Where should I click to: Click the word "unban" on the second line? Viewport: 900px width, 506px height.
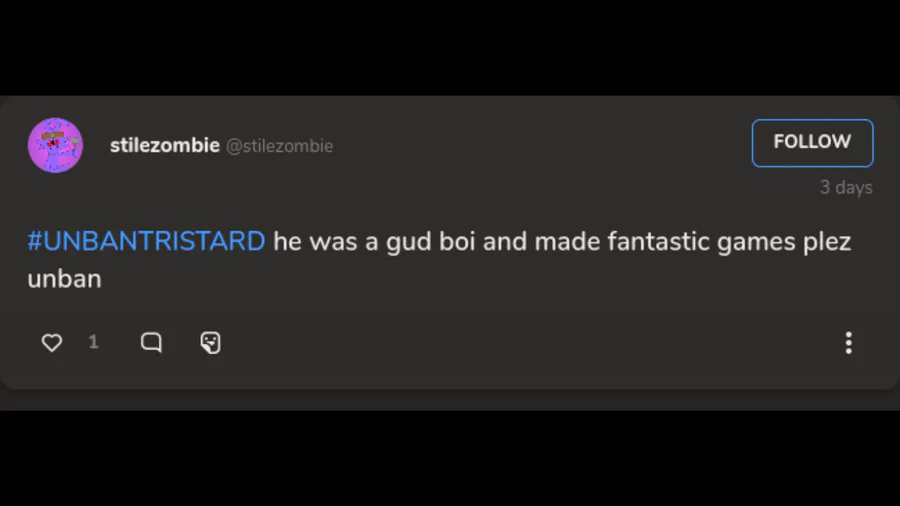pyautogui.click(x=64, y=278)
